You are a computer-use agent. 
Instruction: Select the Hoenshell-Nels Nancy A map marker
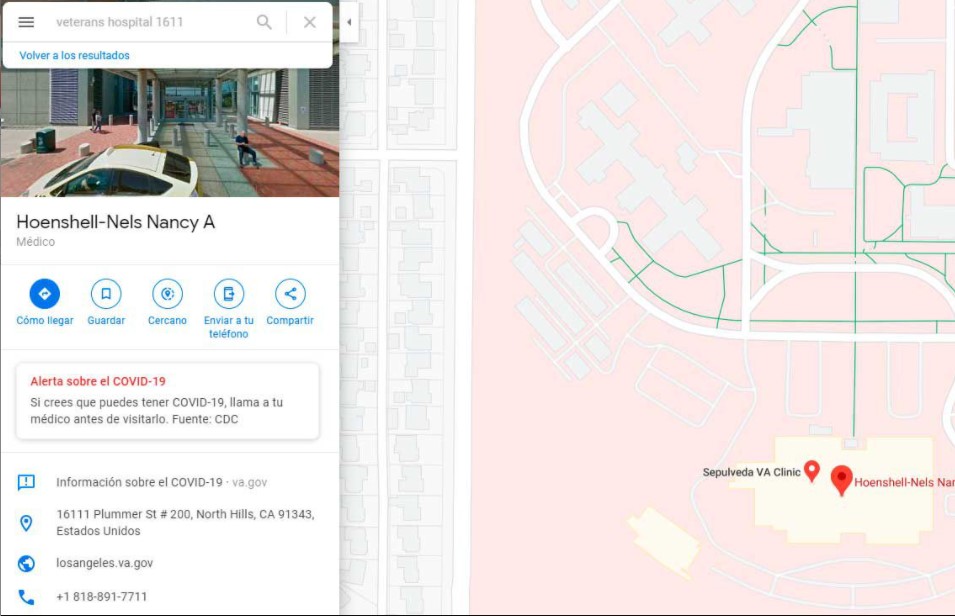pyautogui.click(x=841, y=479)
